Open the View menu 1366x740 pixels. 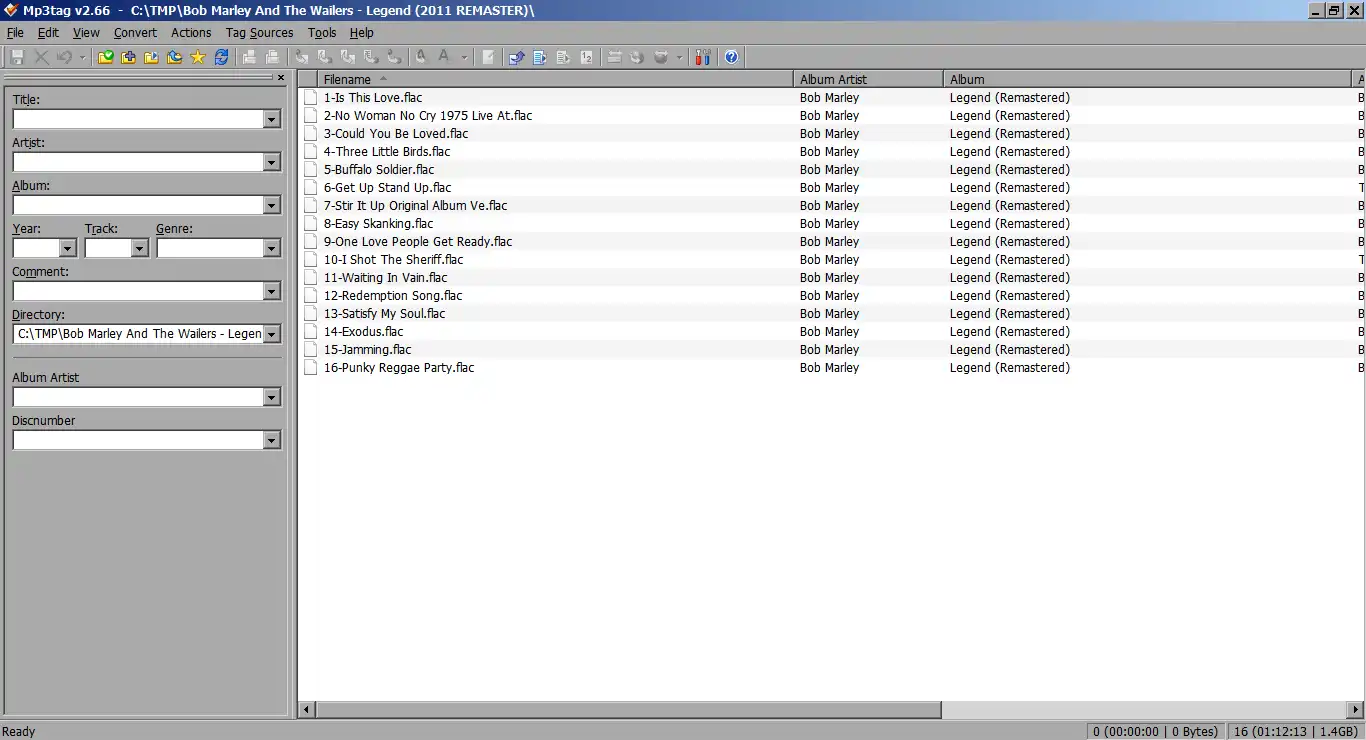click(x=86, y=32)
